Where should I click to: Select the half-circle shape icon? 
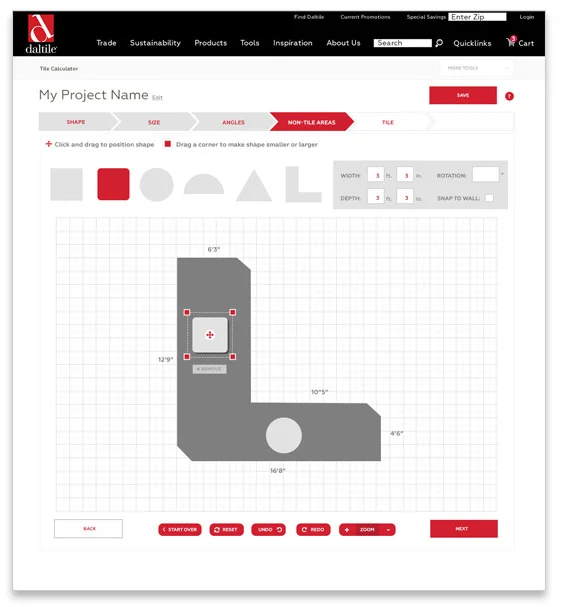(204, 184)
